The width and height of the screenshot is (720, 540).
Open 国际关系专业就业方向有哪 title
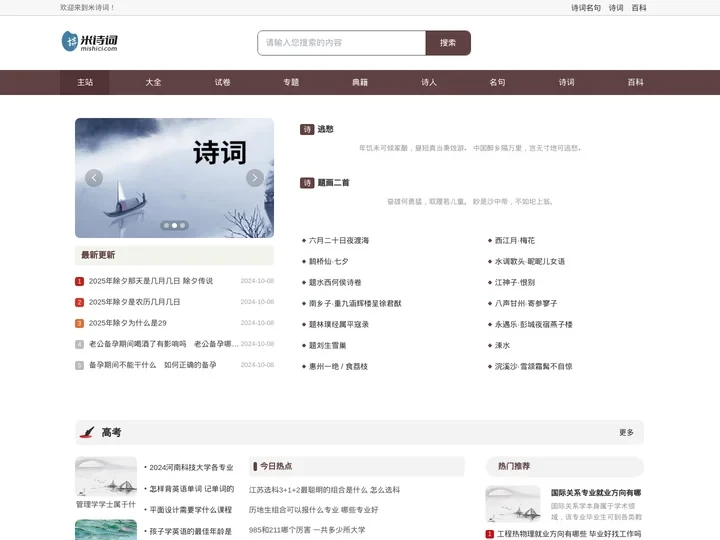click(x=596, y=493)
